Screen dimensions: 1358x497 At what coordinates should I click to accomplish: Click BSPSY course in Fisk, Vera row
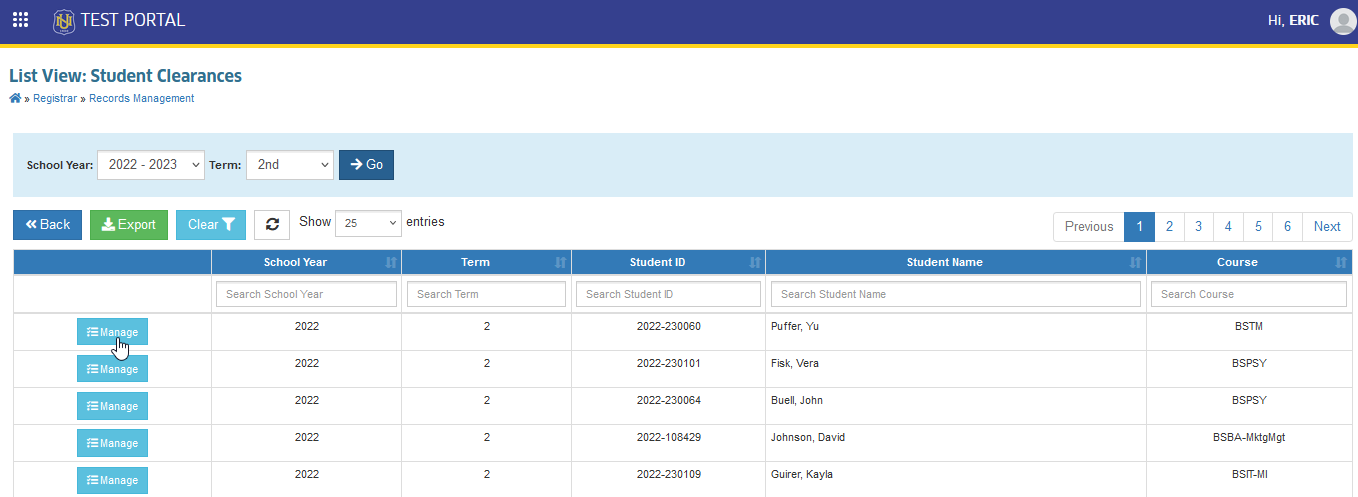pos(1250,363)
